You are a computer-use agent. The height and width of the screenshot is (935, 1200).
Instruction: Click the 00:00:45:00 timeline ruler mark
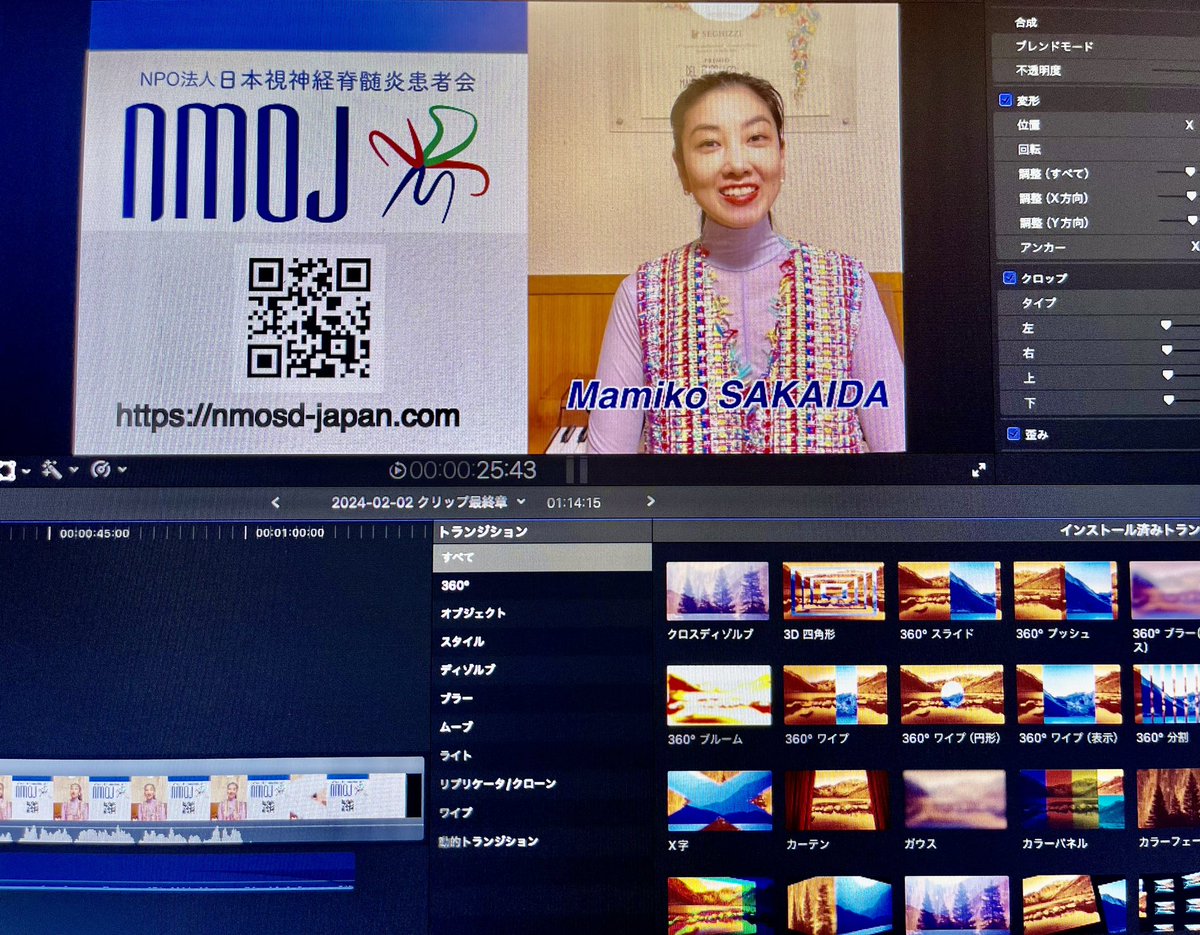click(94, 533)
